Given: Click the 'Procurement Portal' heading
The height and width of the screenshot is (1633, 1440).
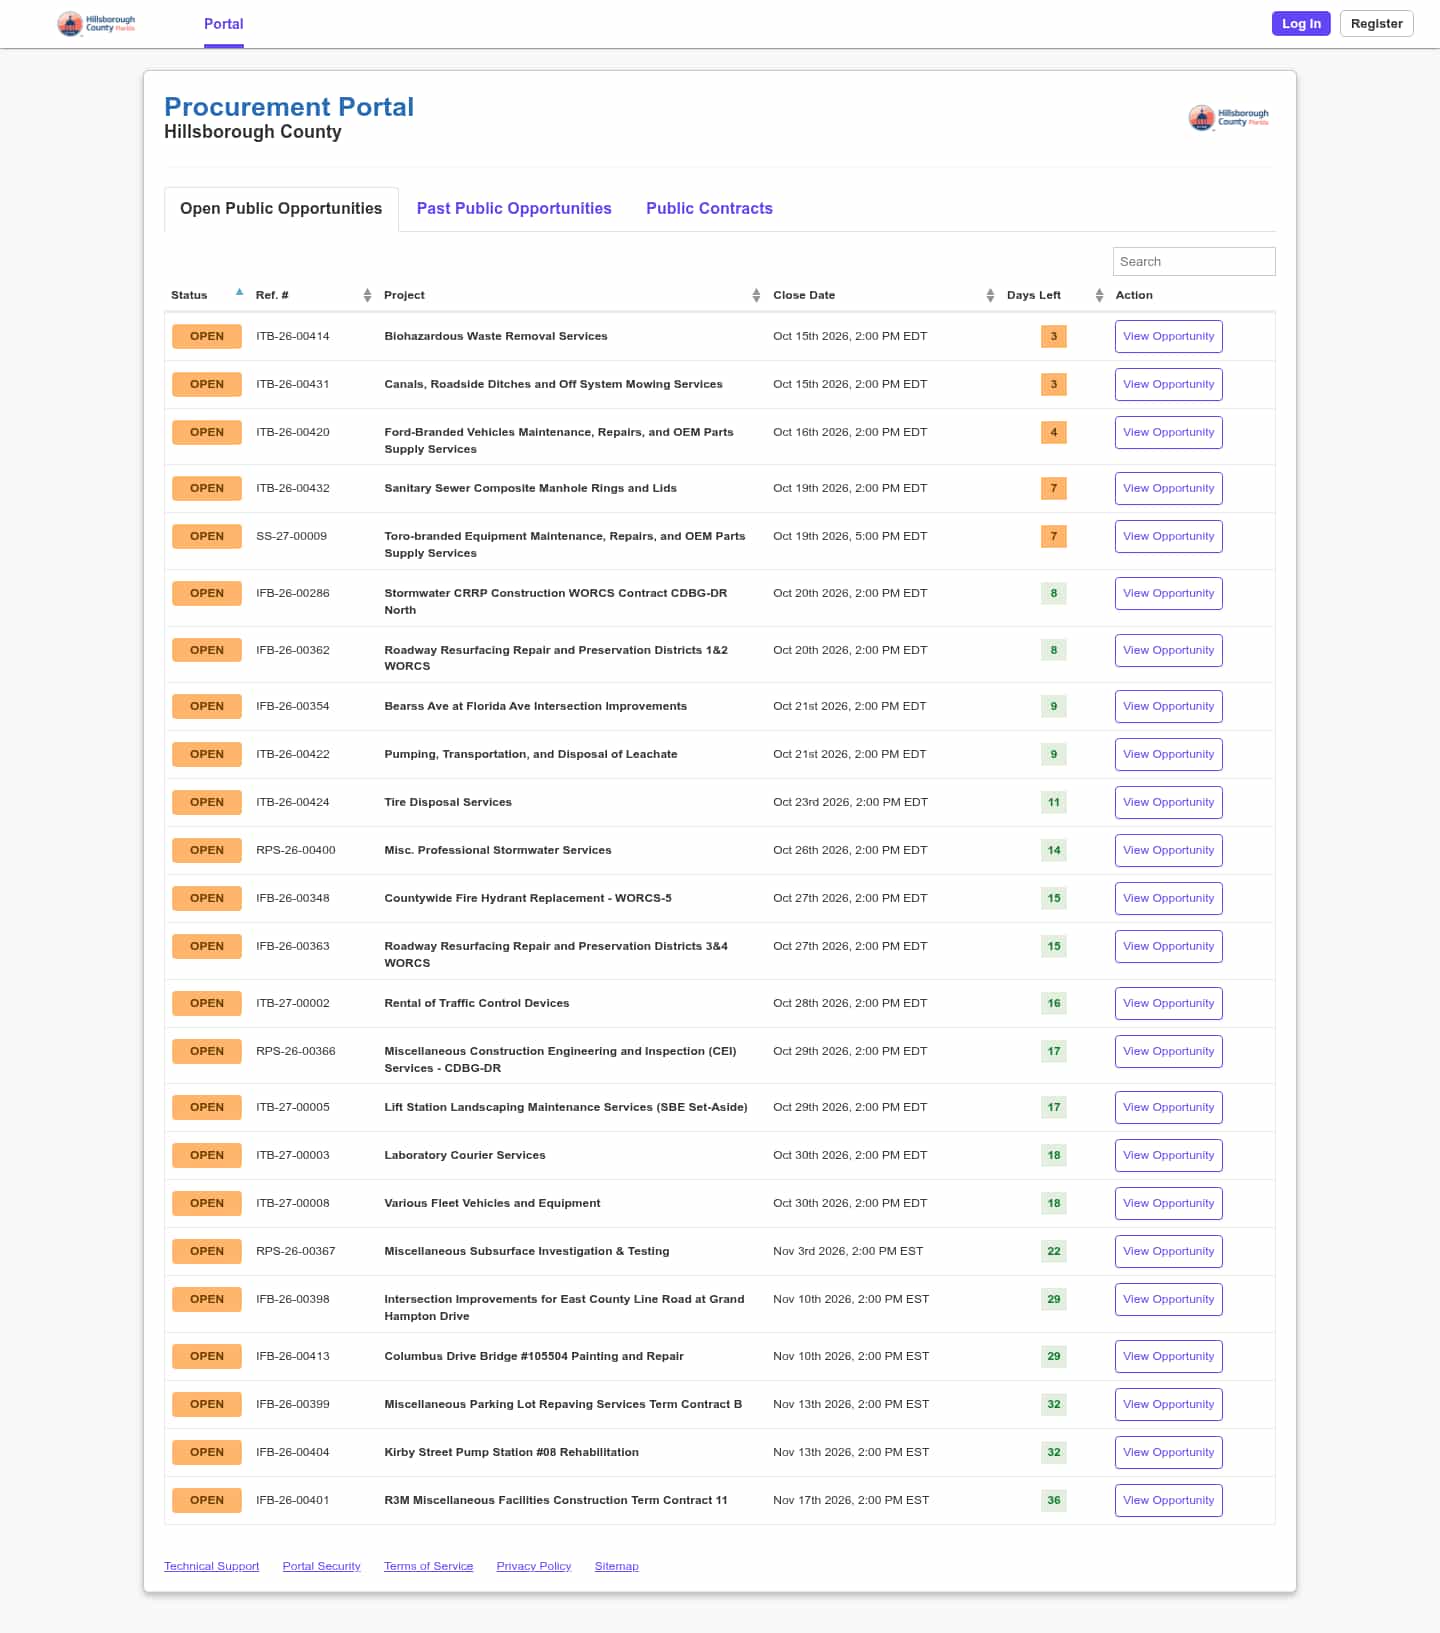Looking at the screenshot, I should pyautogui.click(x=289, y=107).
